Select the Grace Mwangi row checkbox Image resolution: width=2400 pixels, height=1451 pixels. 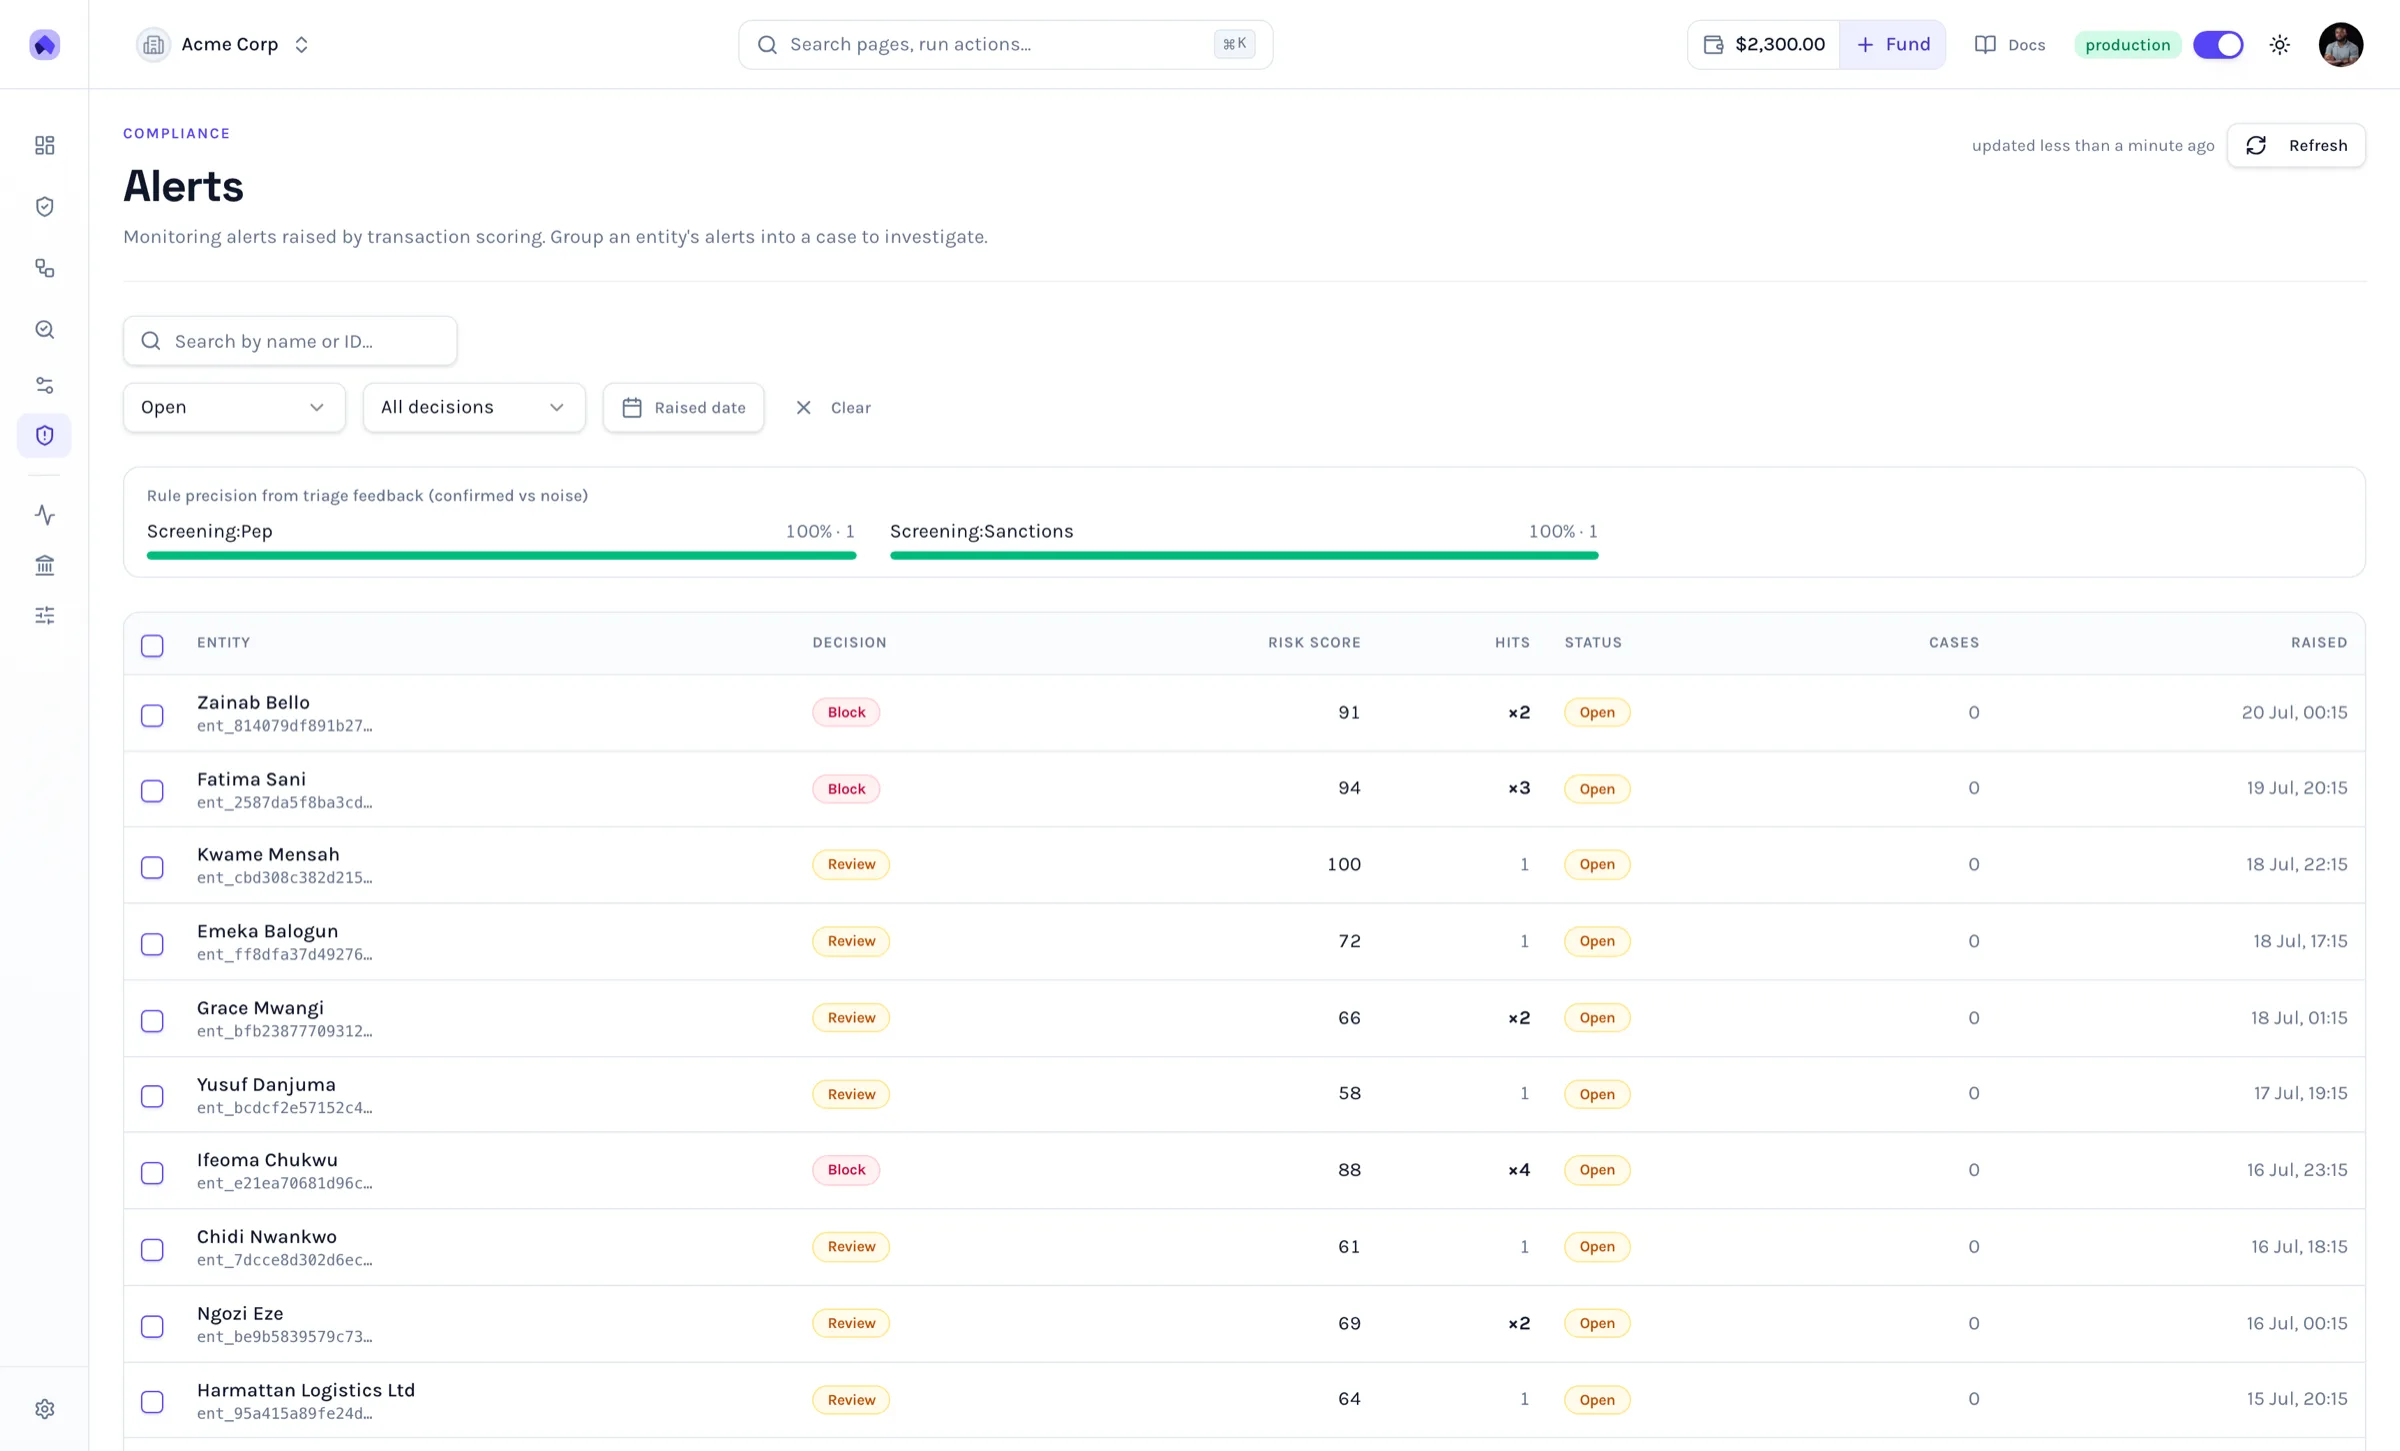tap(152, 1020)
